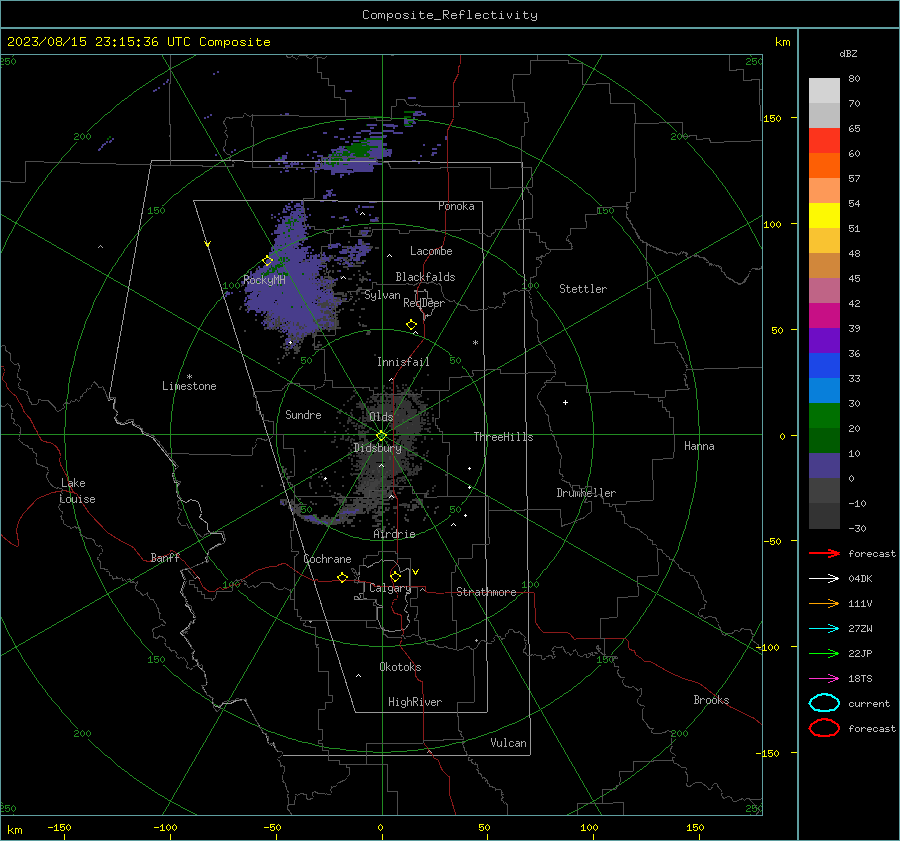This screenshot has width=900, height=841.
Task: Click the red forecast arrow in legend
Action: (x=824, y=553)
